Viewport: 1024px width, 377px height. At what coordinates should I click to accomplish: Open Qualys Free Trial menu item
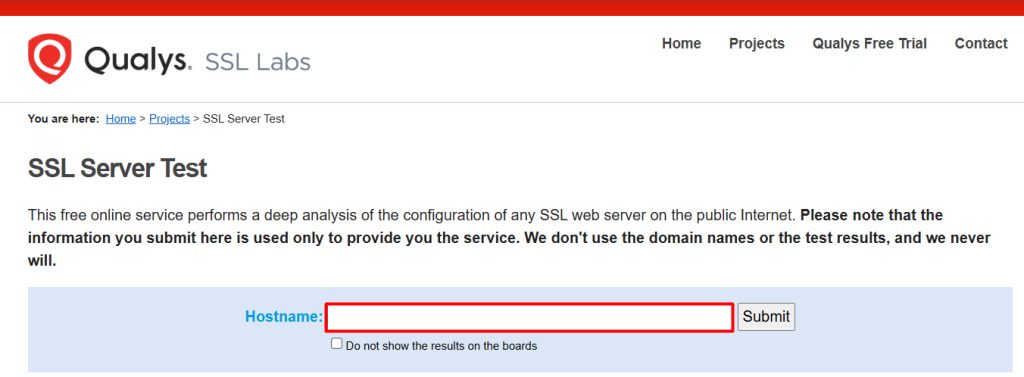point(869,44)
